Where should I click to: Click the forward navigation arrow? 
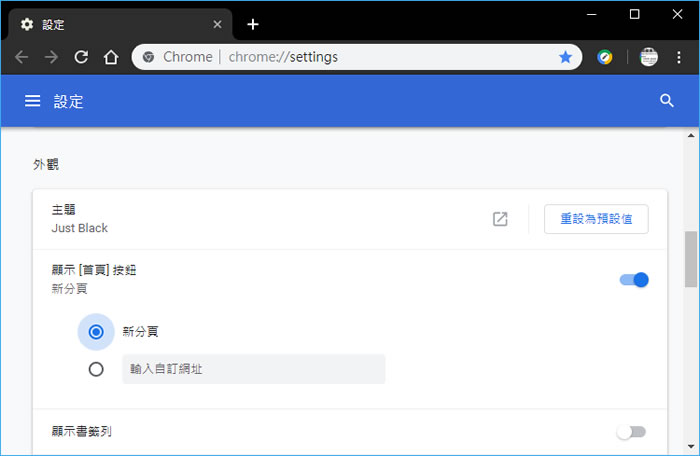pyautogui.click(x=51, y=57)
